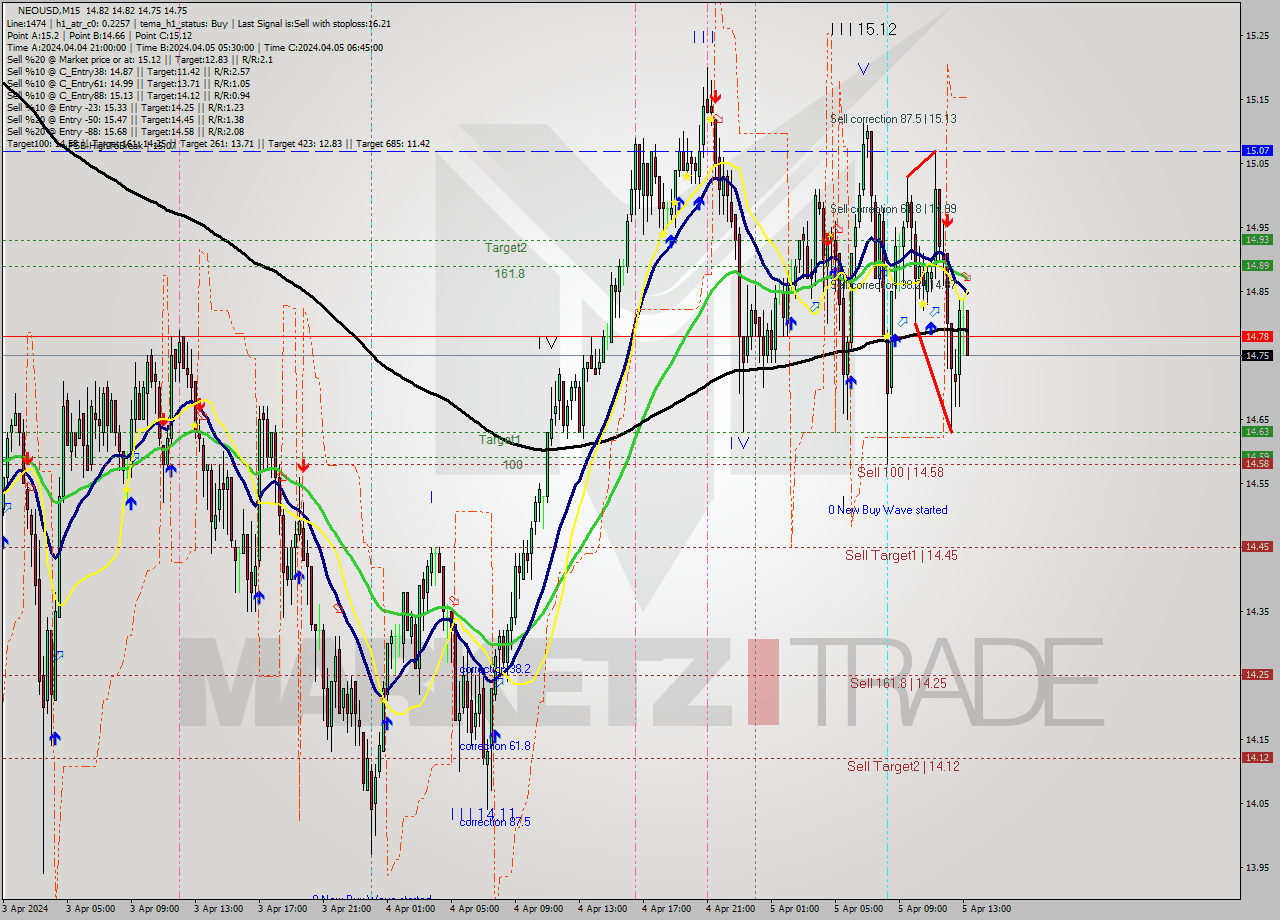Click the red 14.78 price tag

click(1257, 336)
